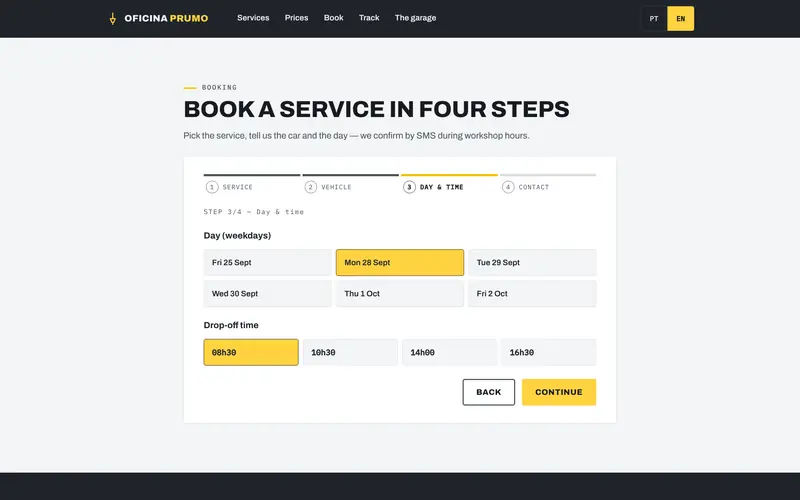Click the 'BOOK A SERVICE IN FOUR STEPS' heading
The width and height of the screenshot is (800, 500).
[377, 109]
